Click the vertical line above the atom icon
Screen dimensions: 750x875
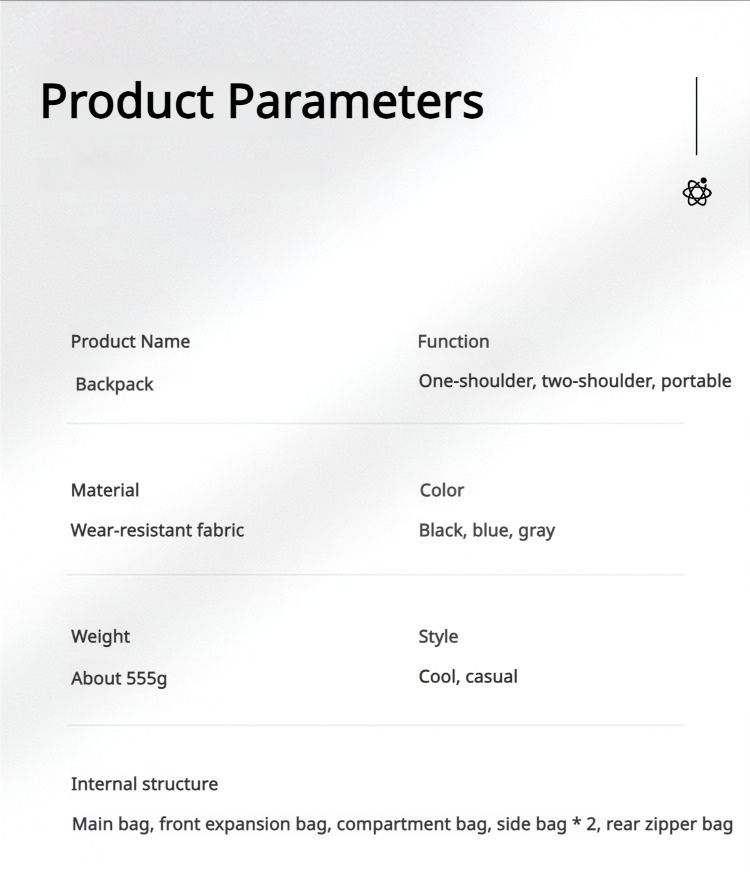tap(697, 116)
